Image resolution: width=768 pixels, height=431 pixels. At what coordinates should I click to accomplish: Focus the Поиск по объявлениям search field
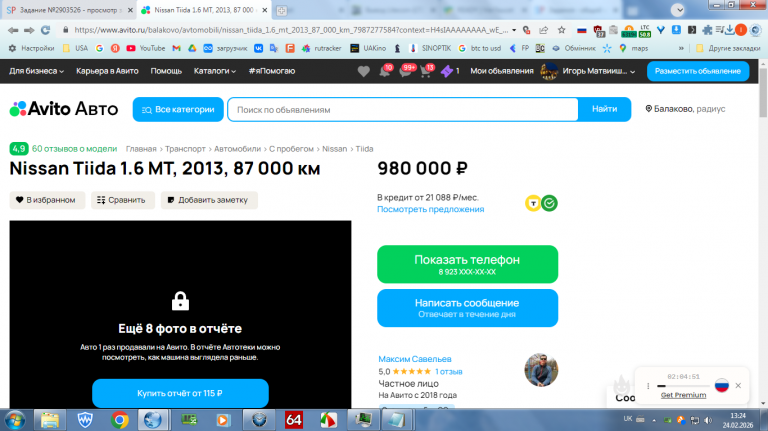(x=403, y=110)
